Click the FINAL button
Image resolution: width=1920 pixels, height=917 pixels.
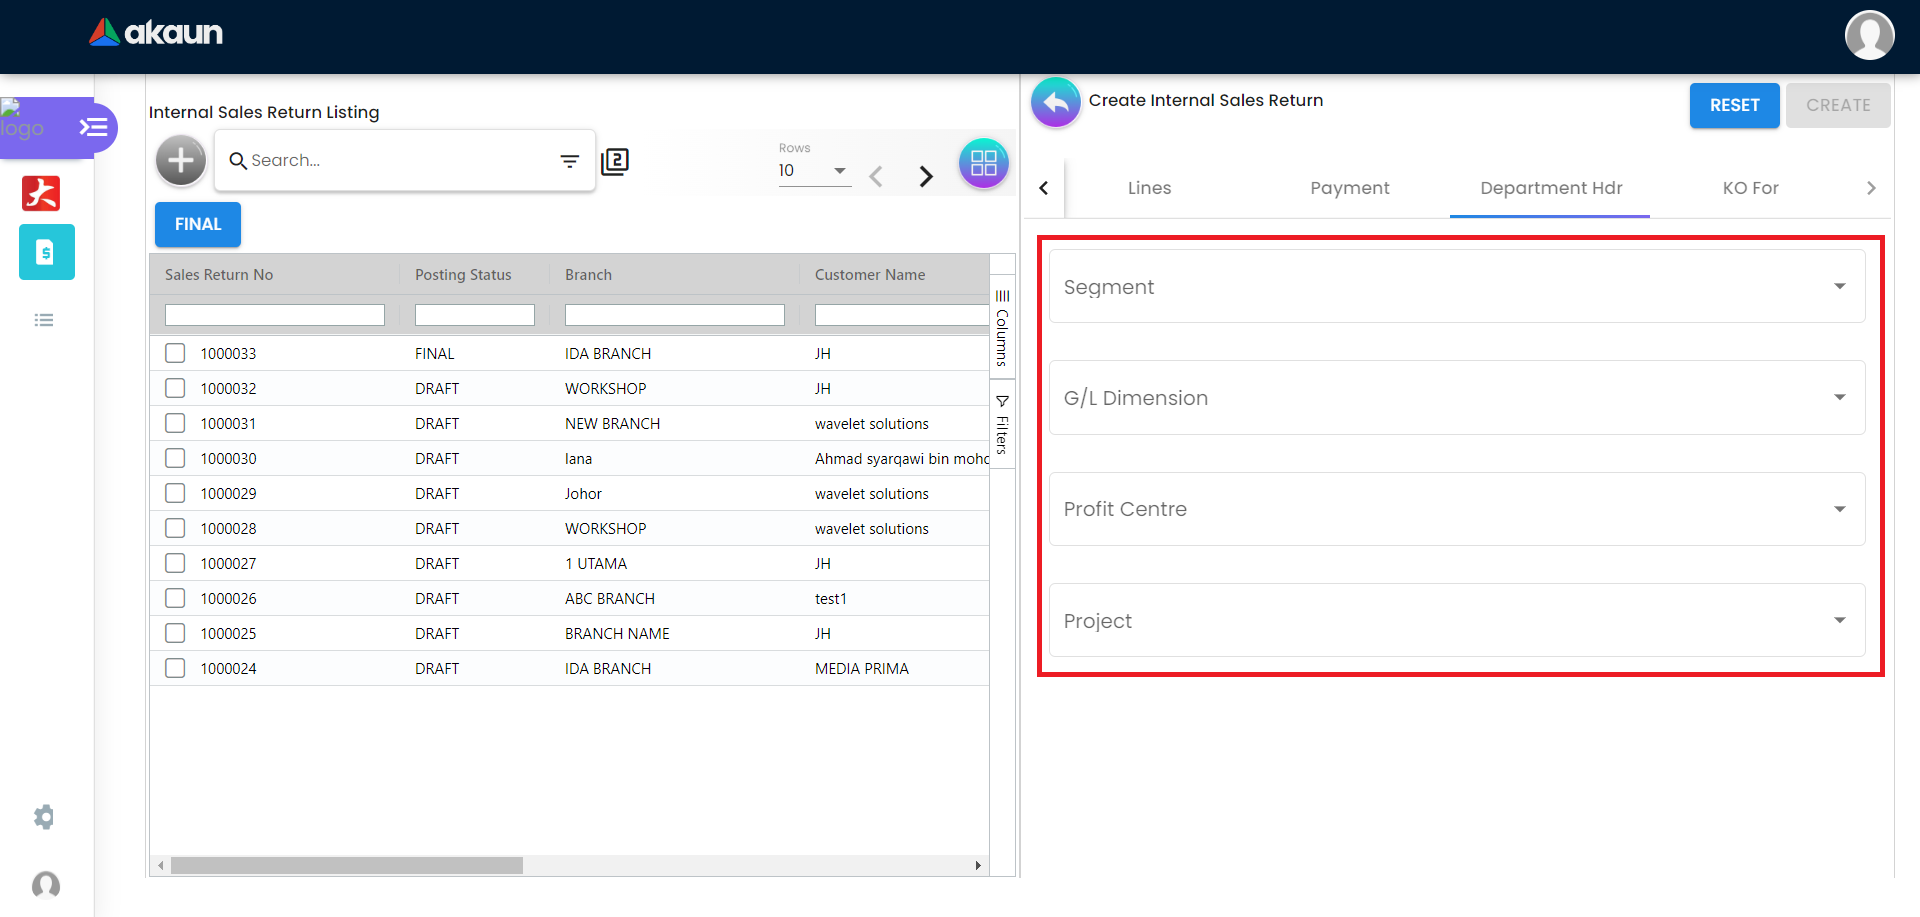198,224
